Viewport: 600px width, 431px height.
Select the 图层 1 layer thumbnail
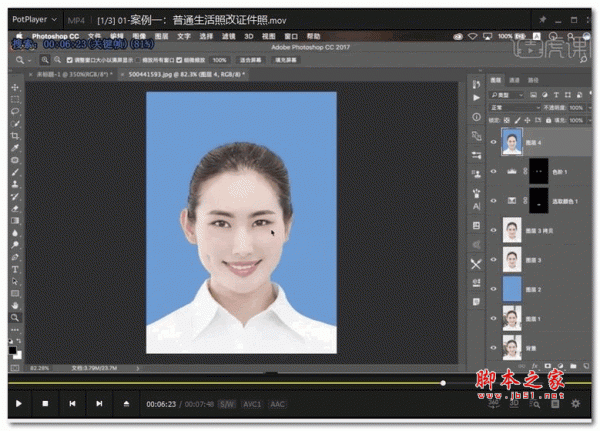tap(512, 318)
